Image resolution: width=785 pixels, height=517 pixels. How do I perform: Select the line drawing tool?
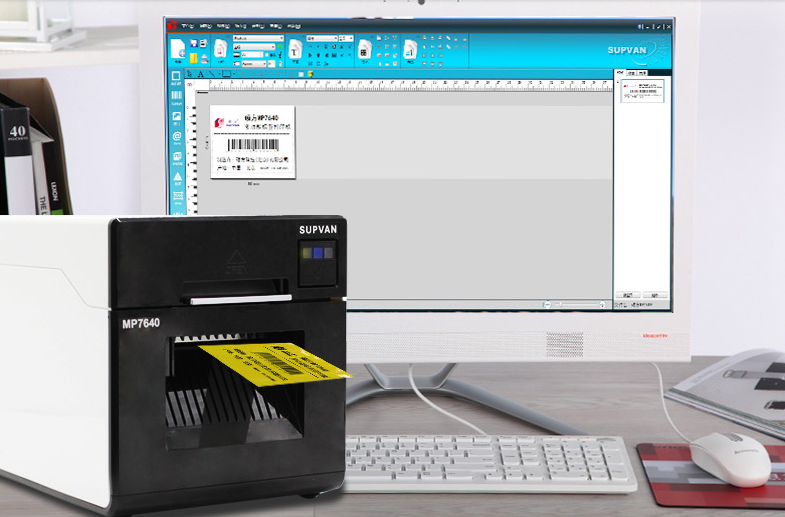click(x=212, y=74)
